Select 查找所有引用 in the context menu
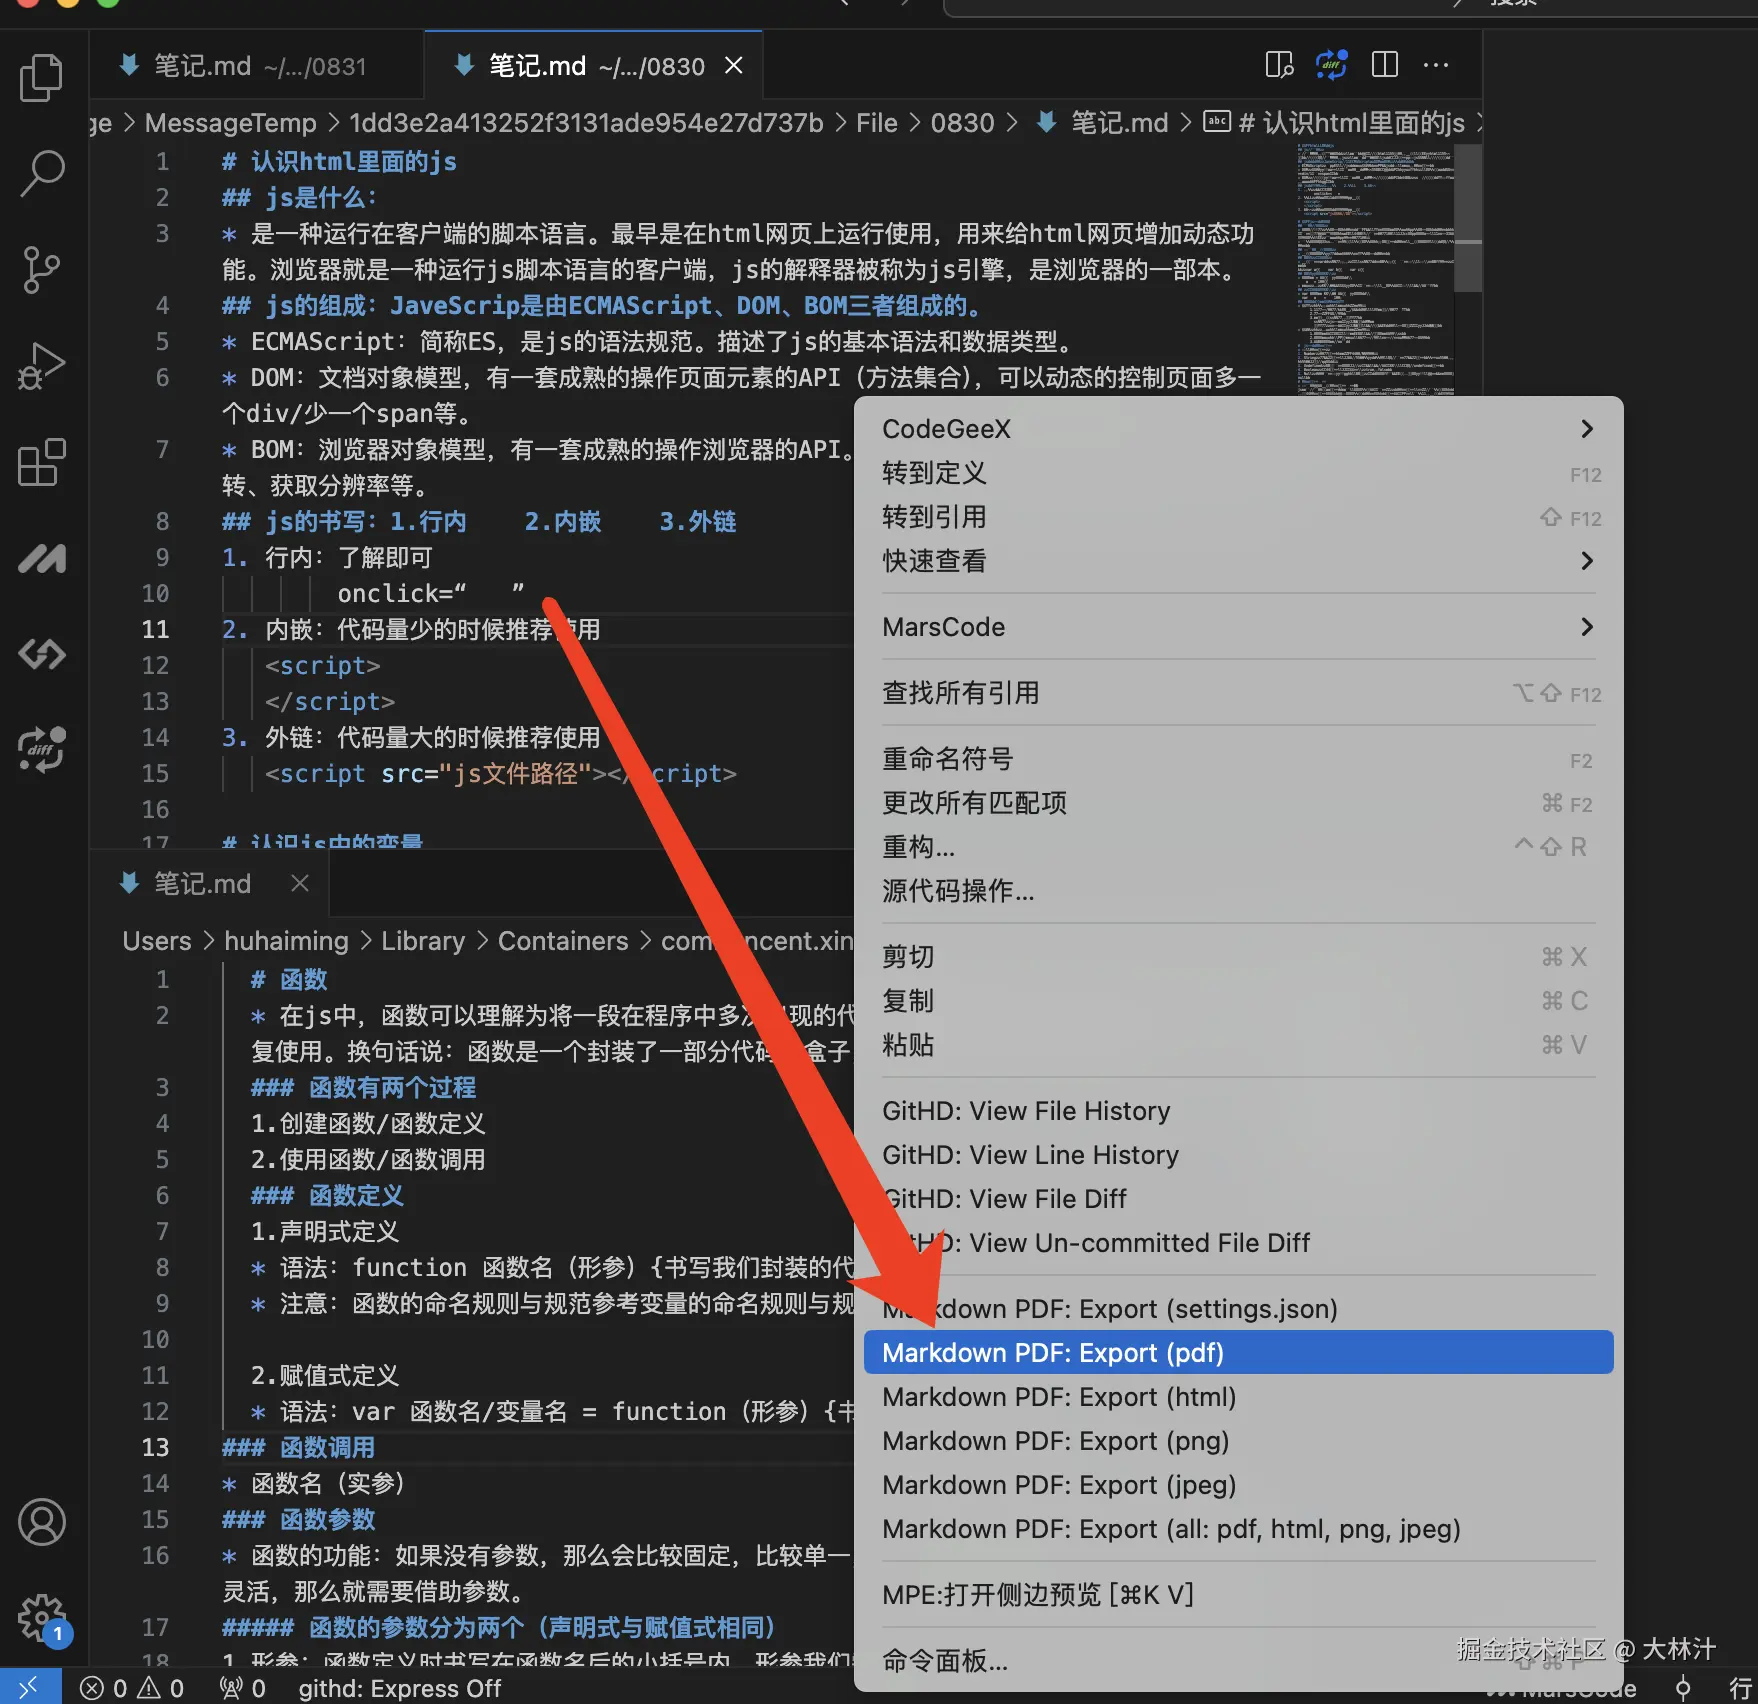This screenshot has height=1704, width=1758. click(1238, 693)
